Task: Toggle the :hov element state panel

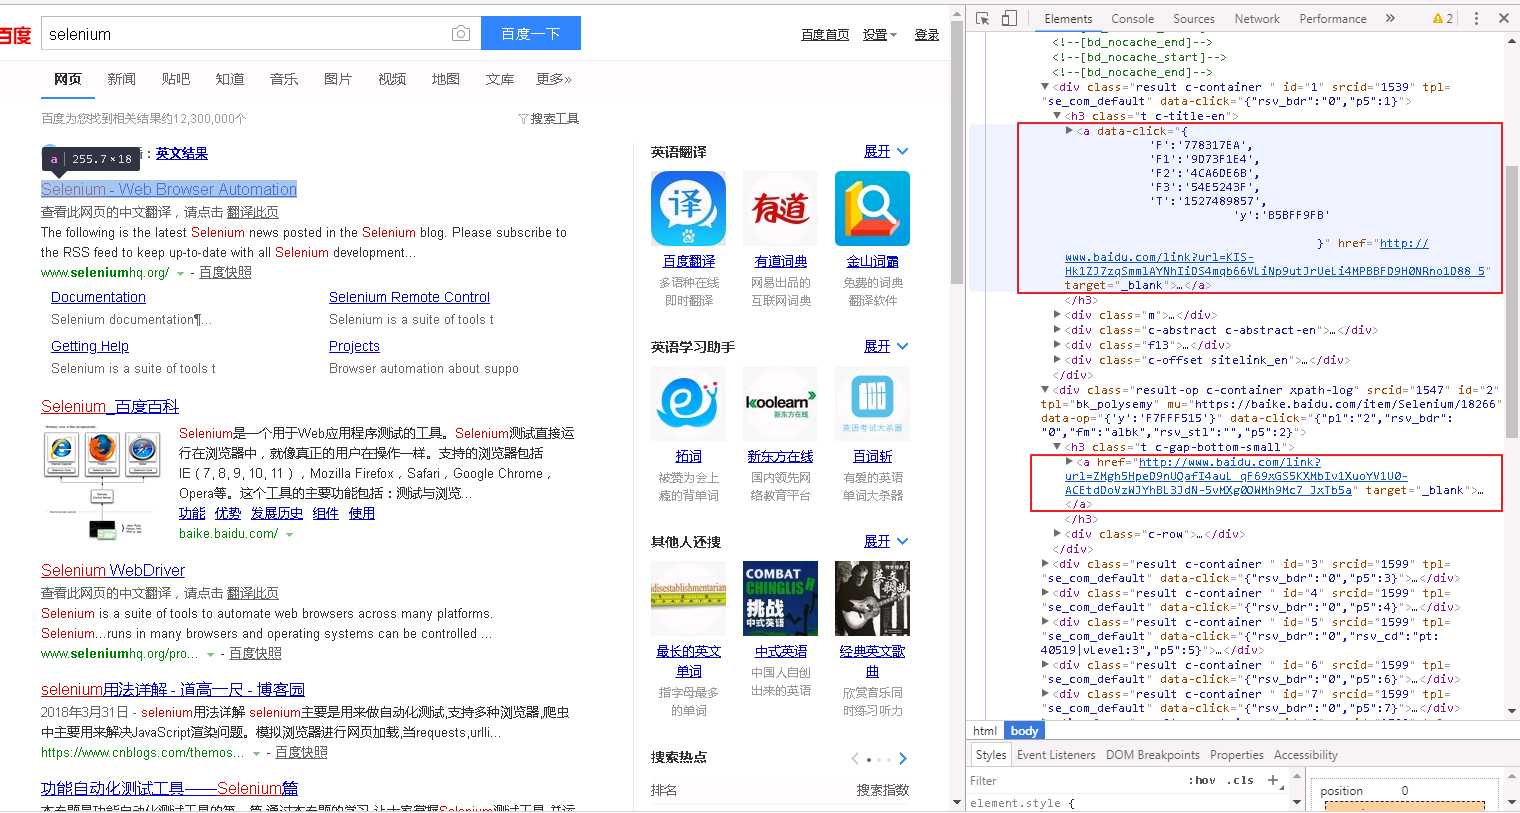Action: 1203,780
